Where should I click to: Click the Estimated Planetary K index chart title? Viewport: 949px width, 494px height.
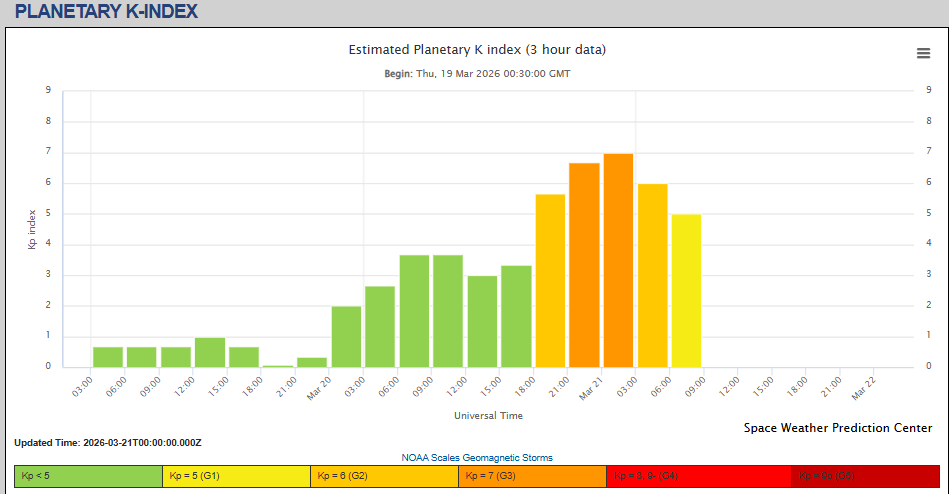pyautogui.click(x=477, y=50)
